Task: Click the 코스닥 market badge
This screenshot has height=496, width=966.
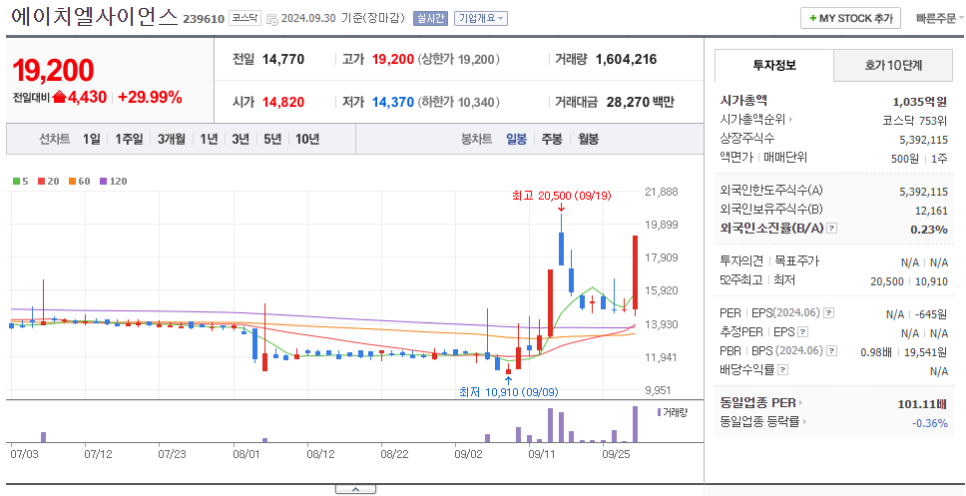Action: pyautogui.click(x=246, y=18)
